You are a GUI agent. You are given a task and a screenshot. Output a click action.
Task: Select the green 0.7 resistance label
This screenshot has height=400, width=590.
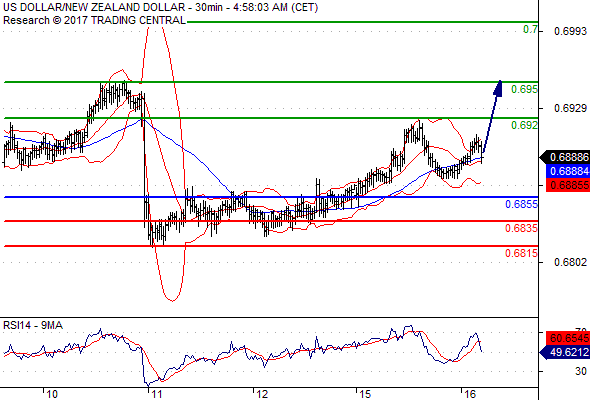tap(530, 29)
